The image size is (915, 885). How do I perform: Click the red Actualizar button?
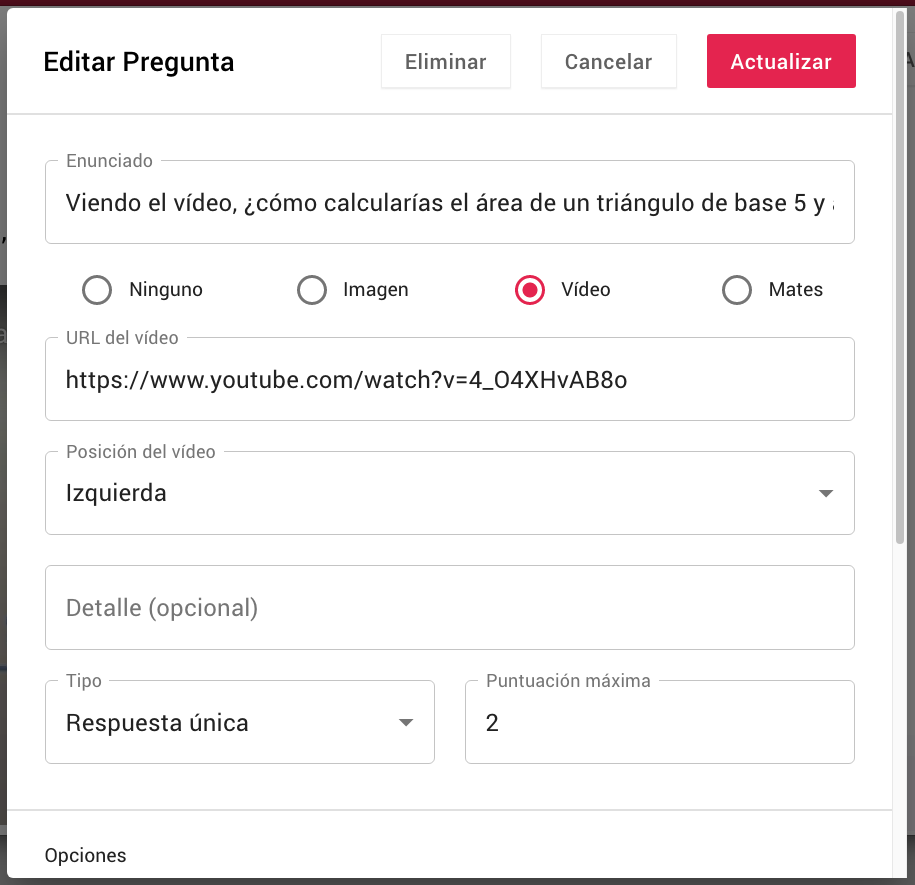pyautogui.click(x=781, y=61)
